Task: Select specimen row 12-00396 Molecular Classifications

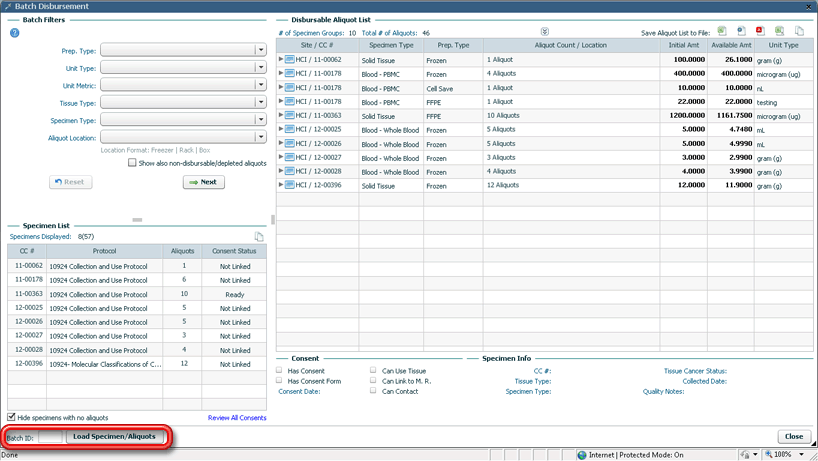Action: point(137,364)
